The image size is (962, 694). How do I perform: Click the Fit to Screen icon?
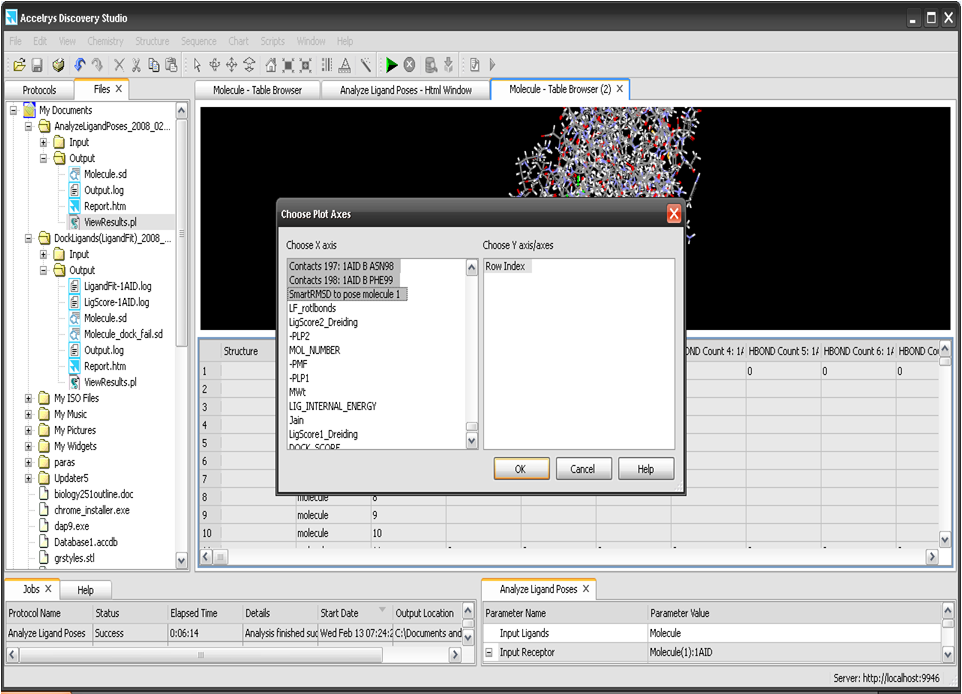coord(289,64)
